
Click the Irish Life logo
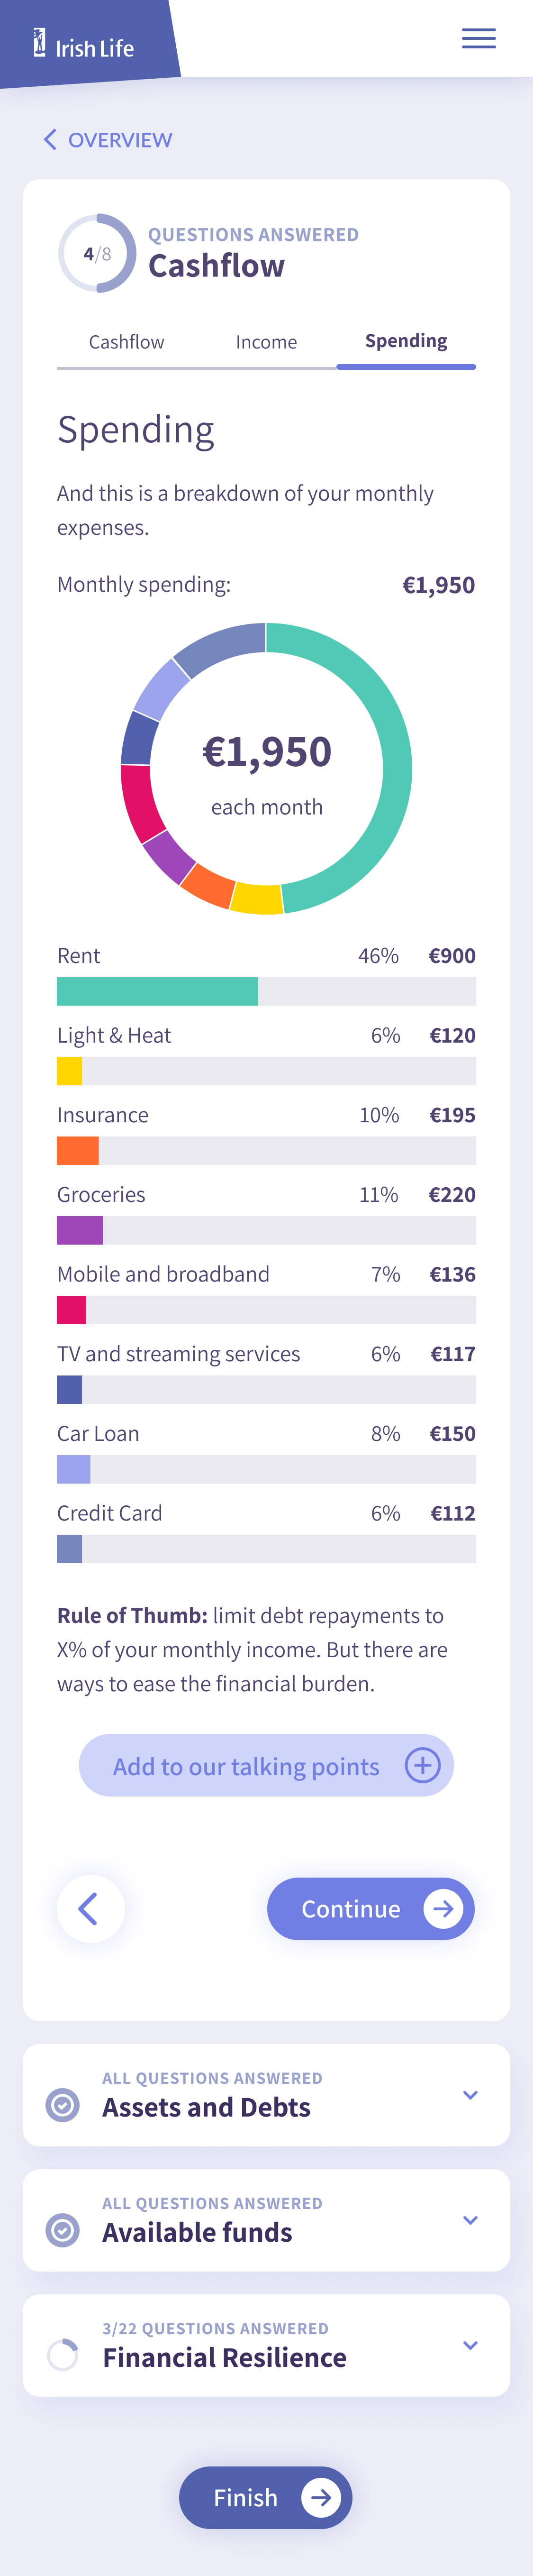click(84, 44)
